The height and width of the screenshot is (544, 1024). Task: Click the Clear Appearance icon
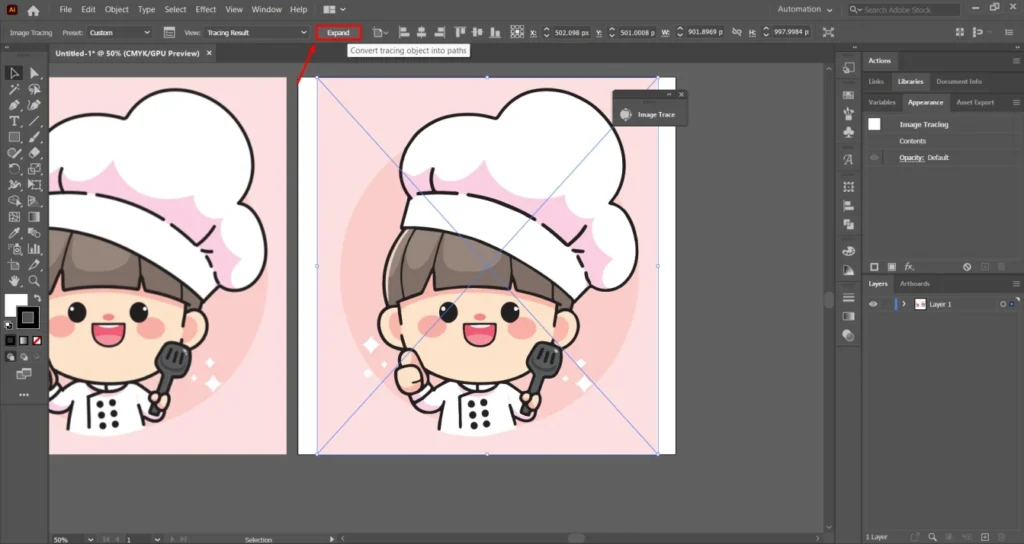(967, 266)
